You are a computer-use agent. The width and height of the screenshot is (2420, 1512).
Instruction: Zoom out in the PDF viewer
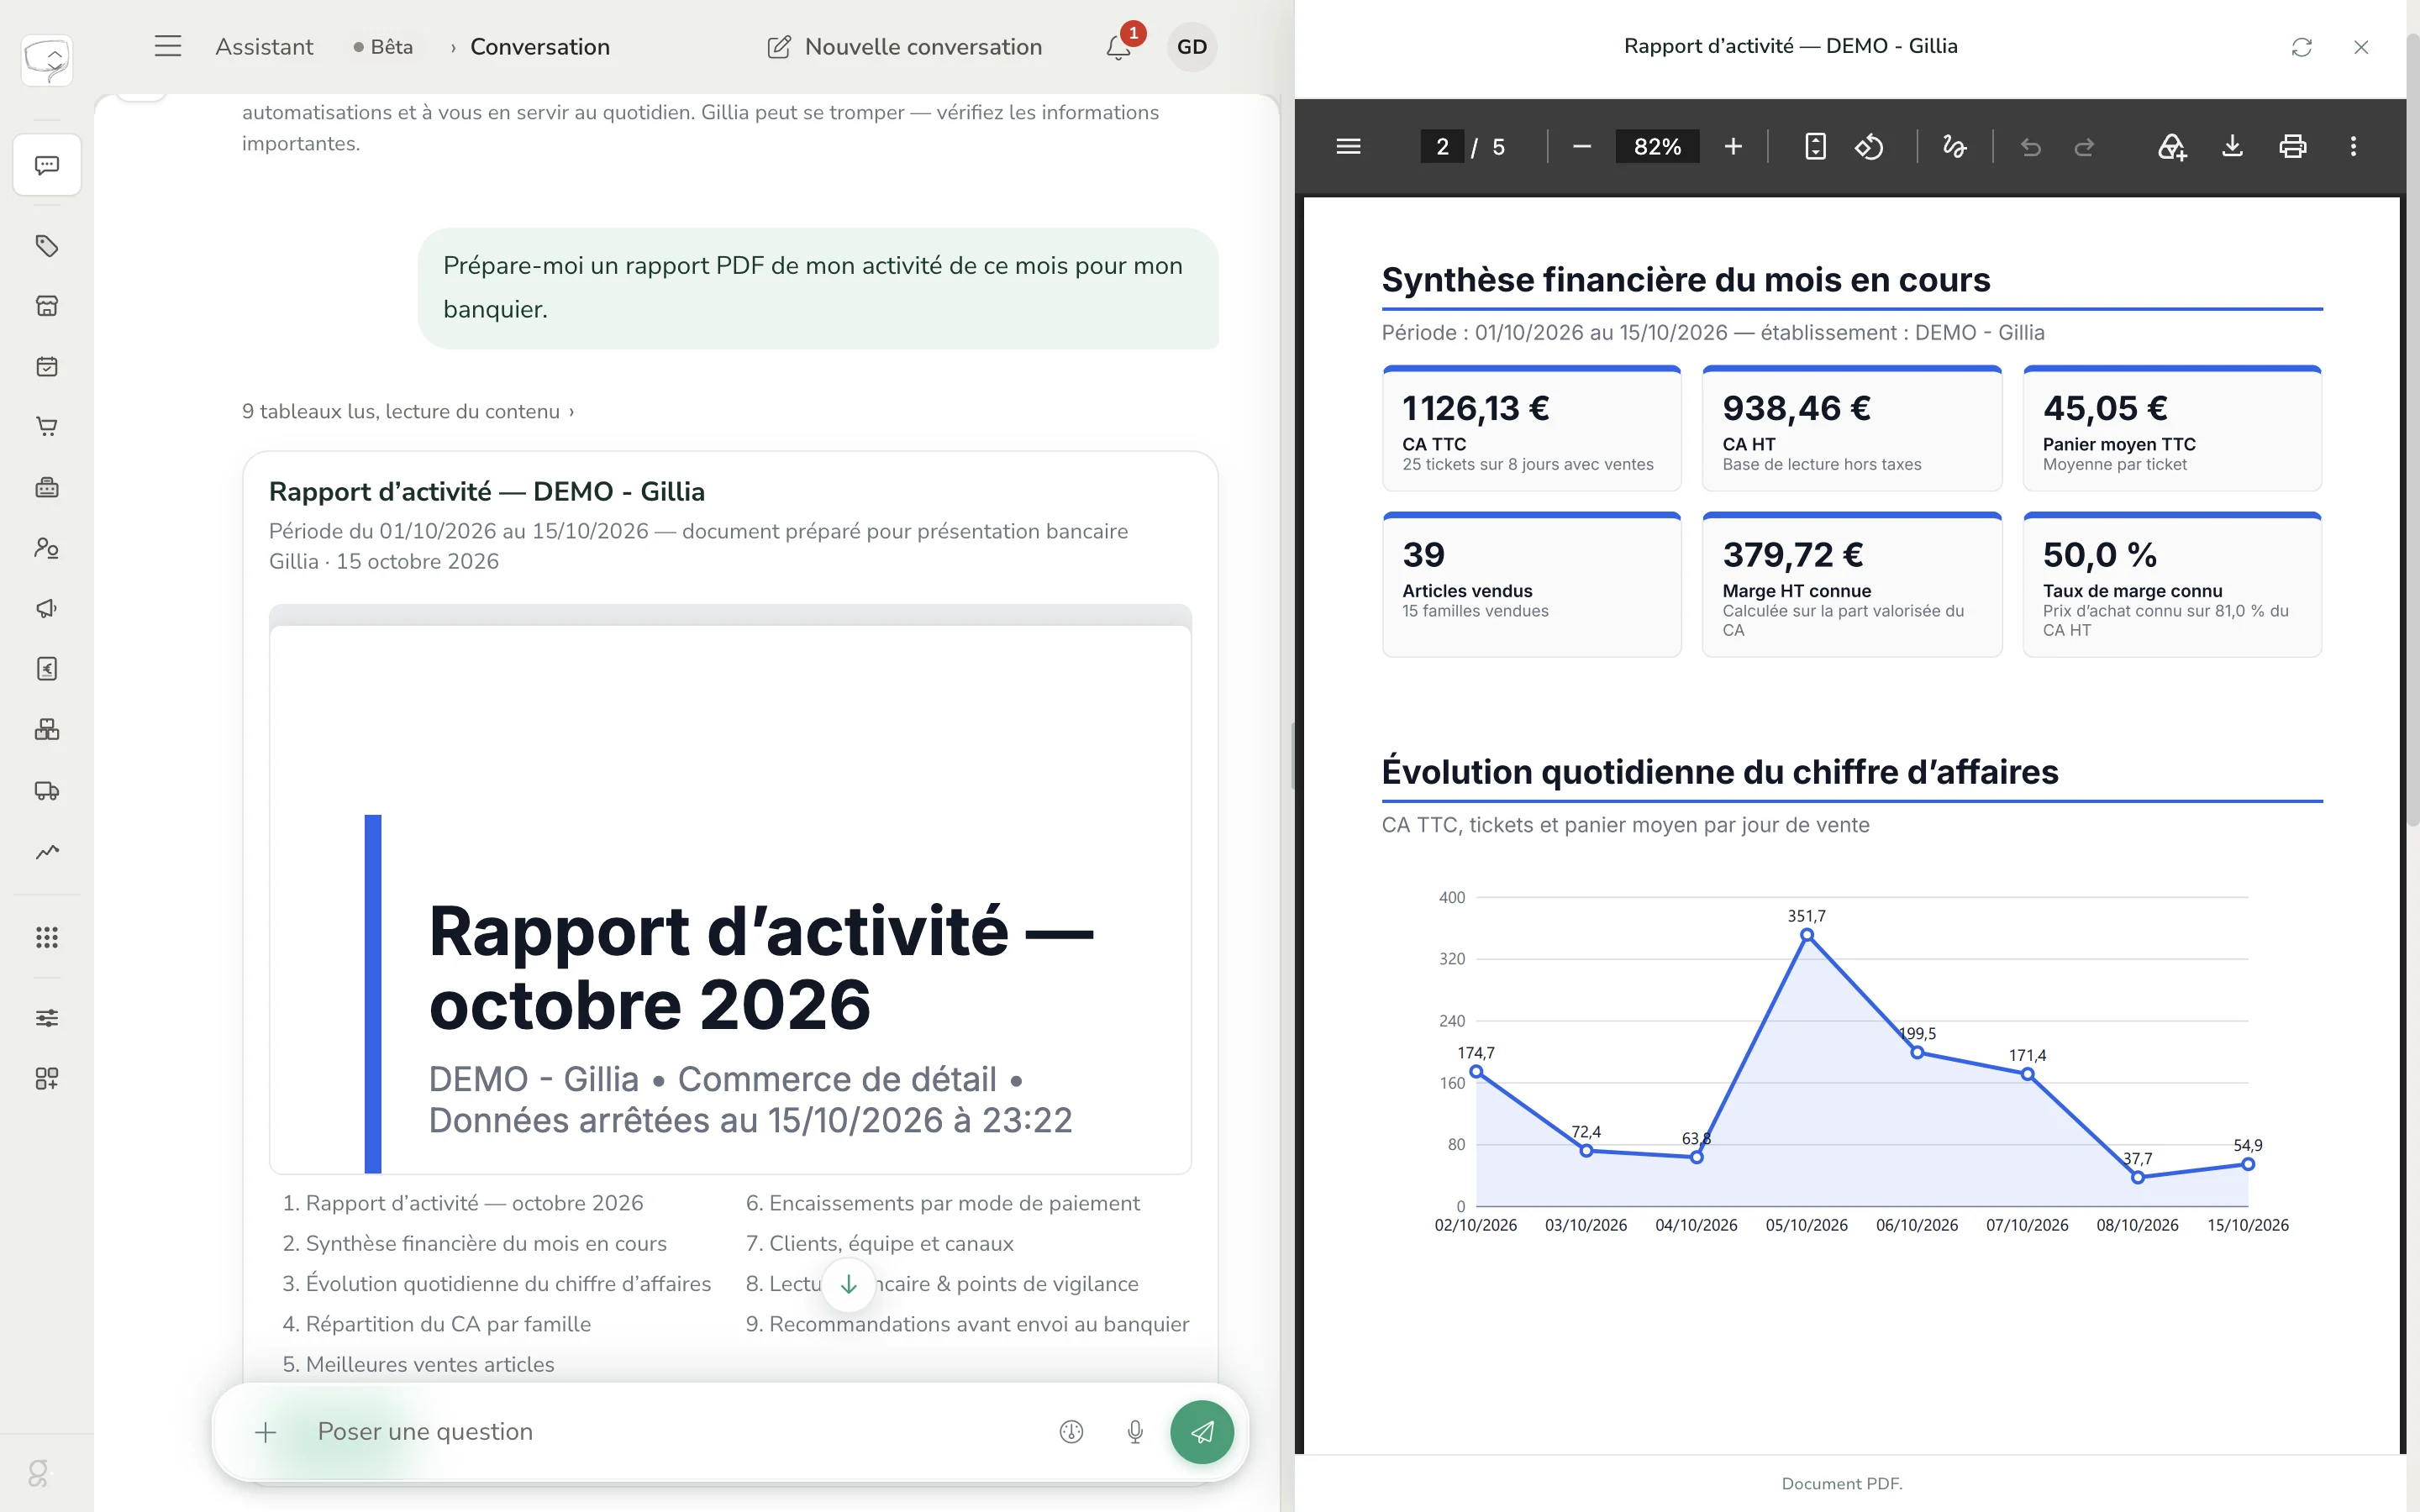(x=1581, y=147)
